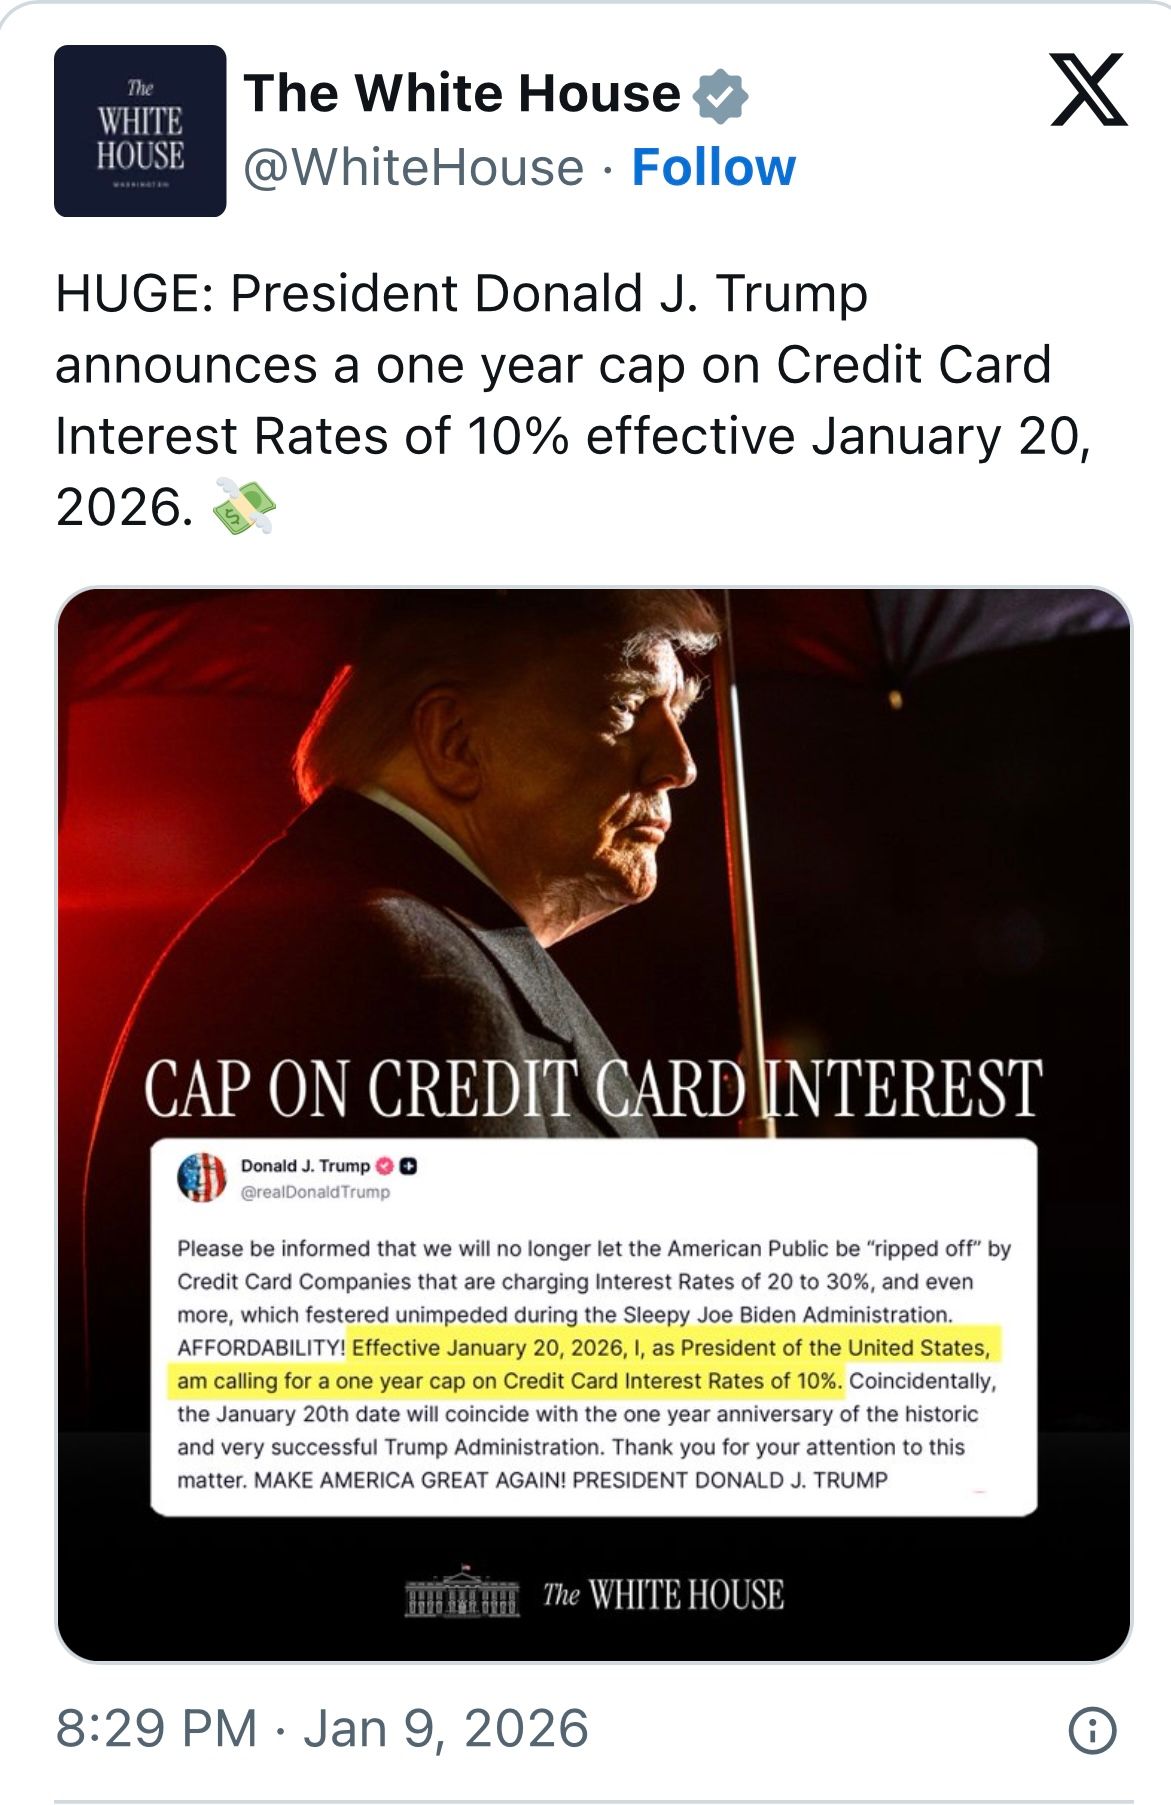Image resolution: width=1171 pixels, height=1805 pixels.
Task: Click the @realDonaldTrump handle in embedded post
Action: [x=315, y=1192]
